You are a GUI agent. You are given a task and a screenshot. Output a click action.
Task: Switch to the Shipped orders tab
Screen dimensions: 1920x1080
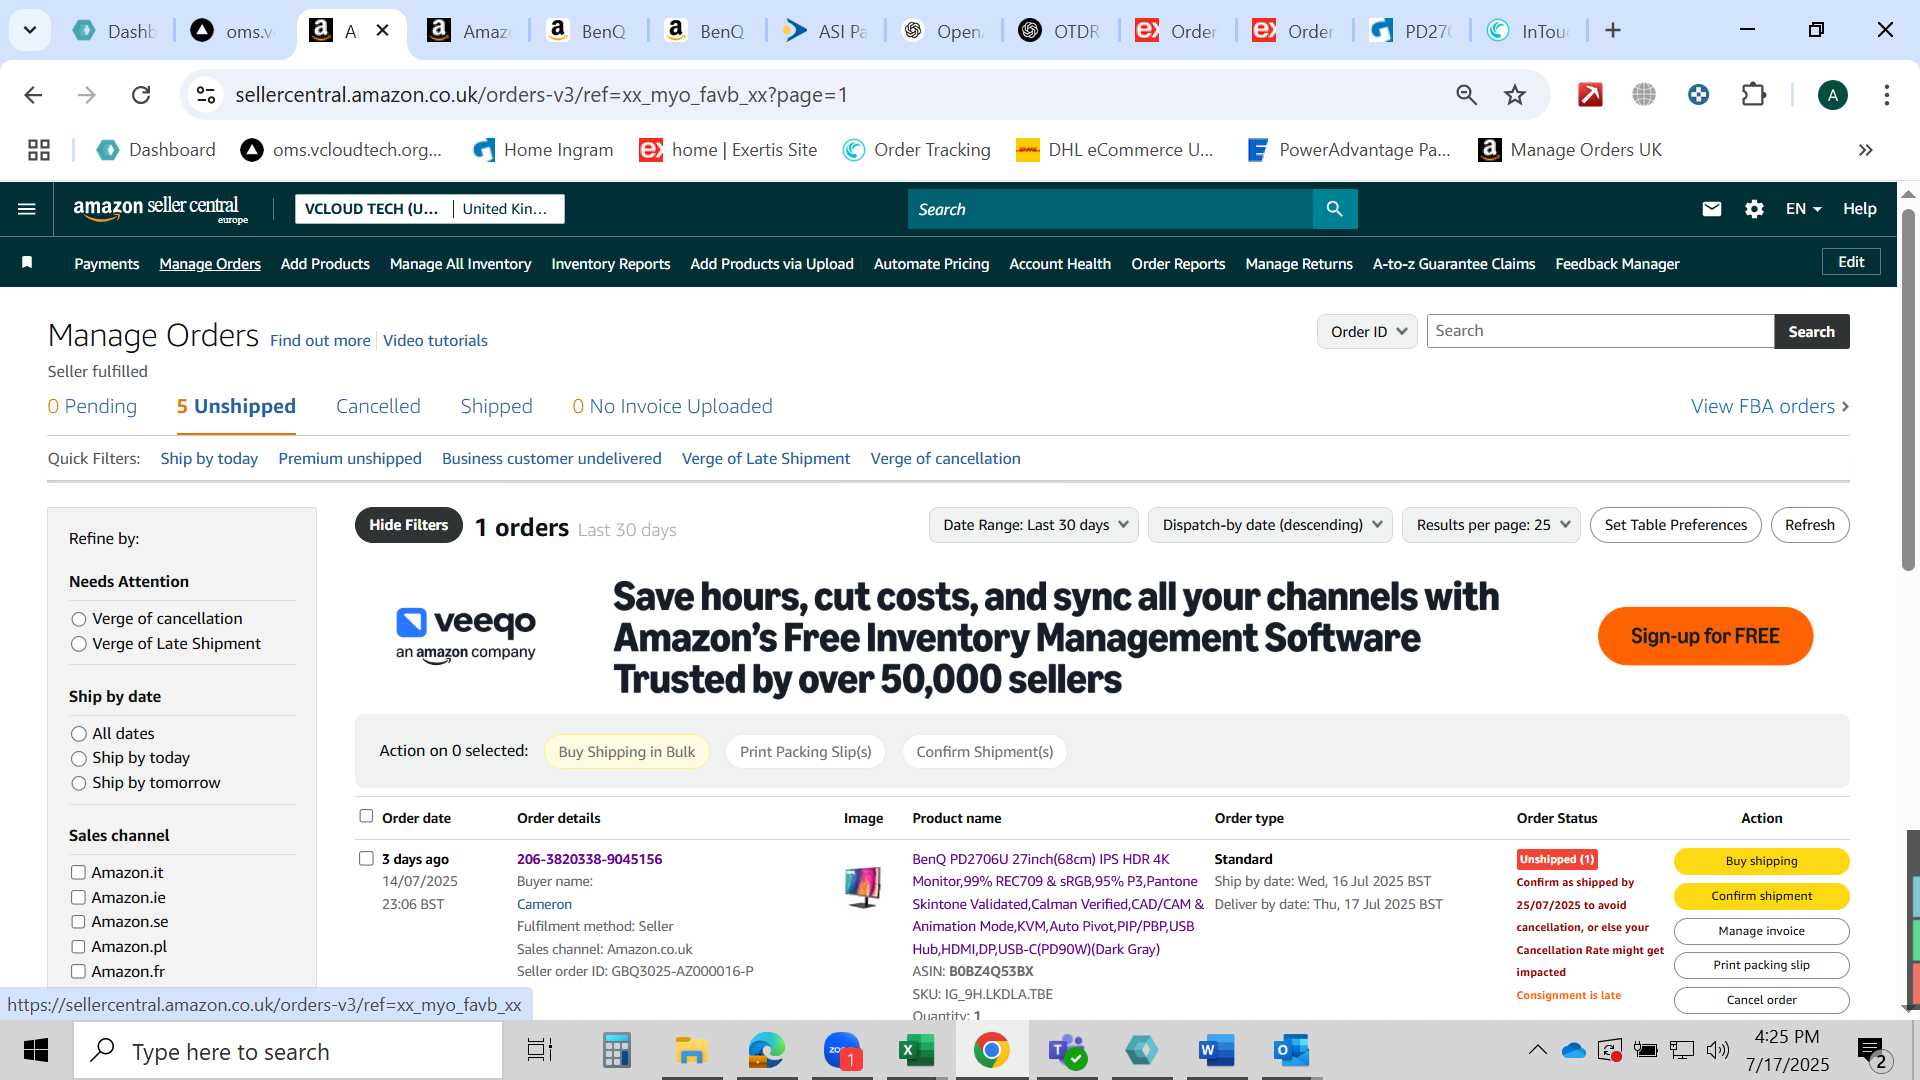(496, 406)
